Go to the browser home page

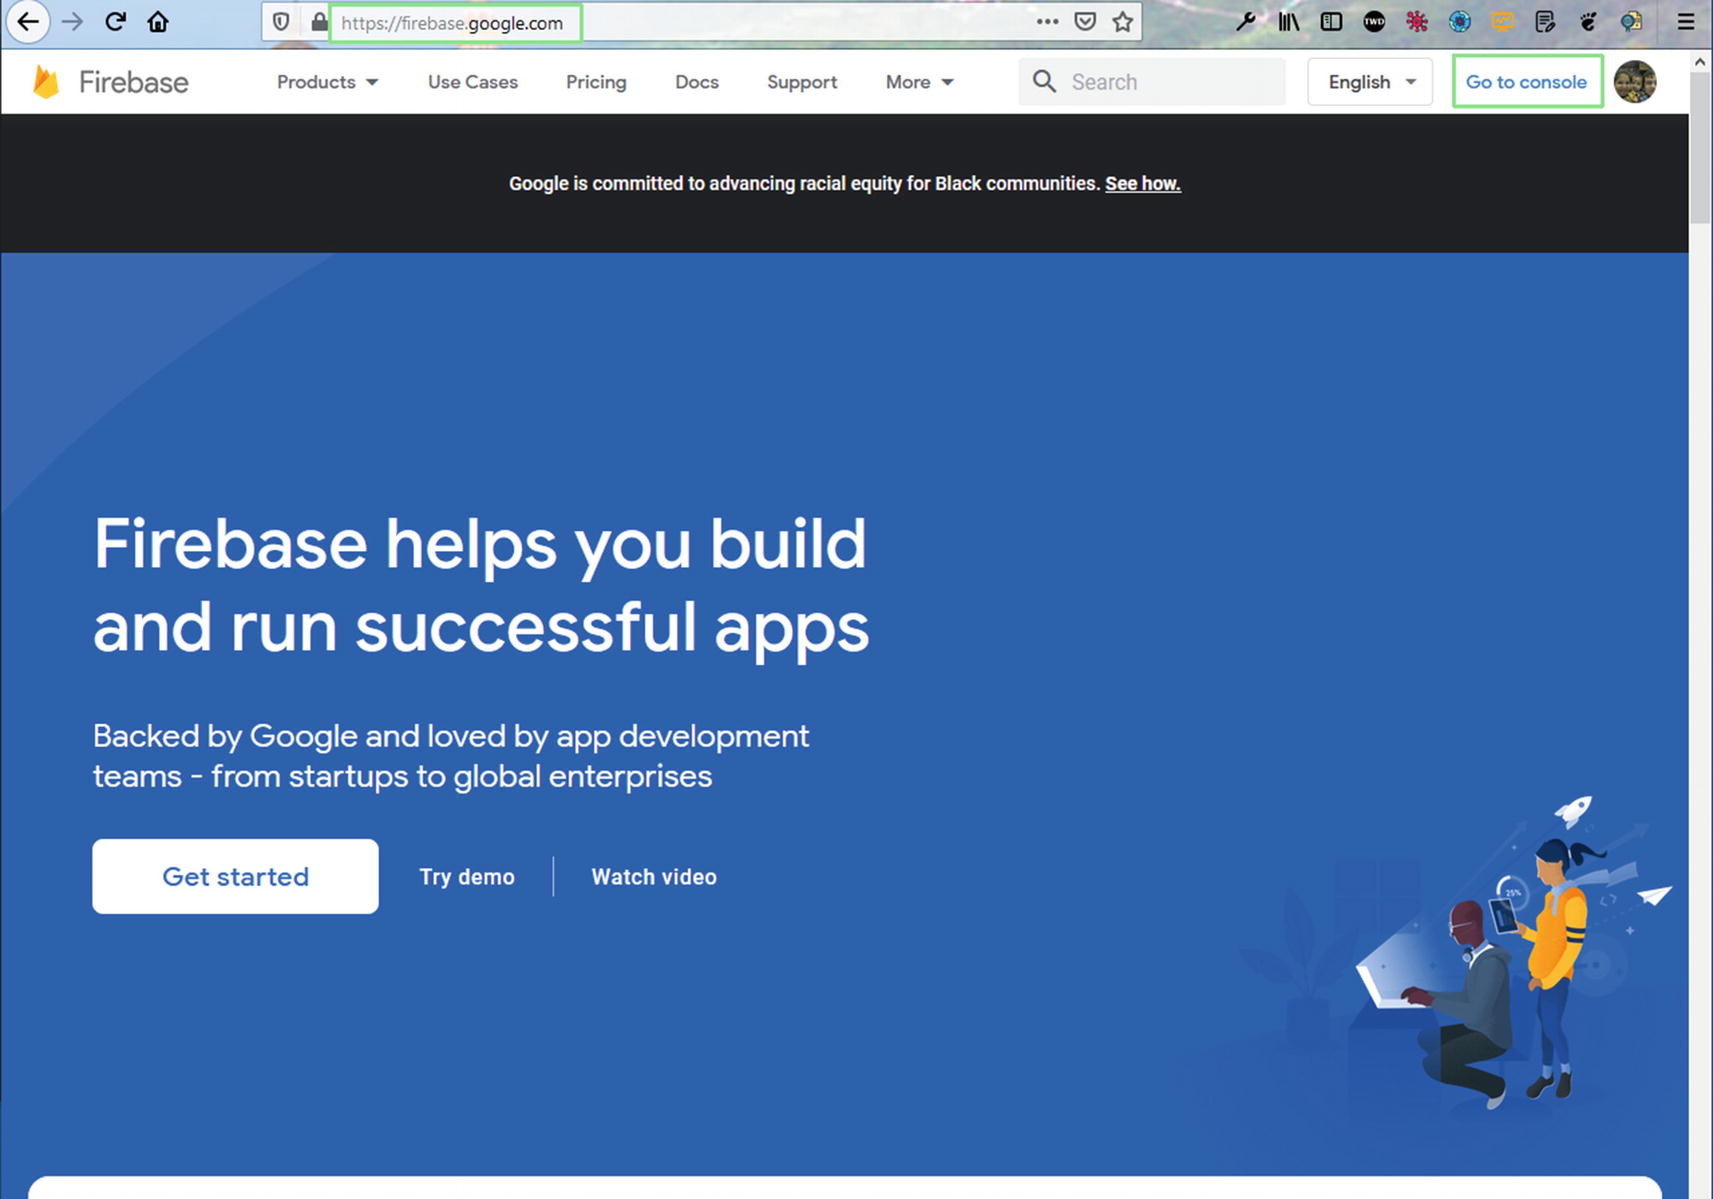tap(158, 22)
